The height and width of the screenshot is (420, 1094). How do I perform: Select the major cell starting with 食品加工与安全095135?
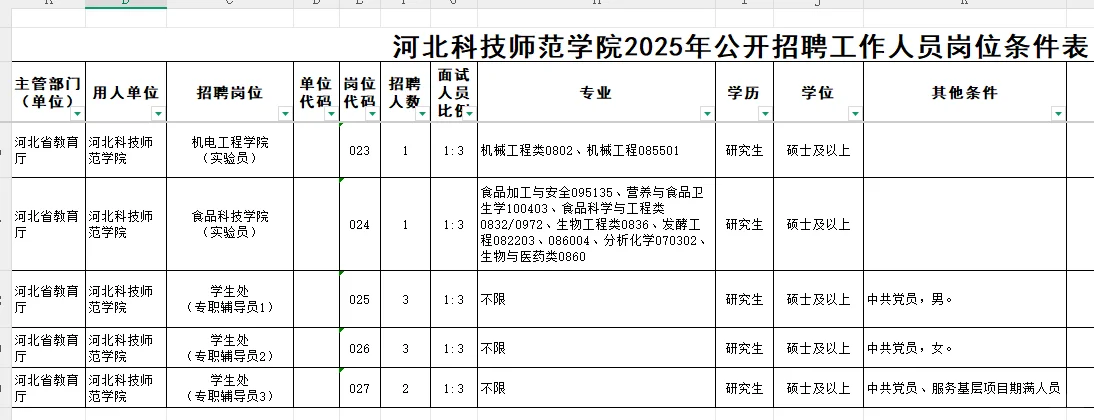click(x=597, y=224)
